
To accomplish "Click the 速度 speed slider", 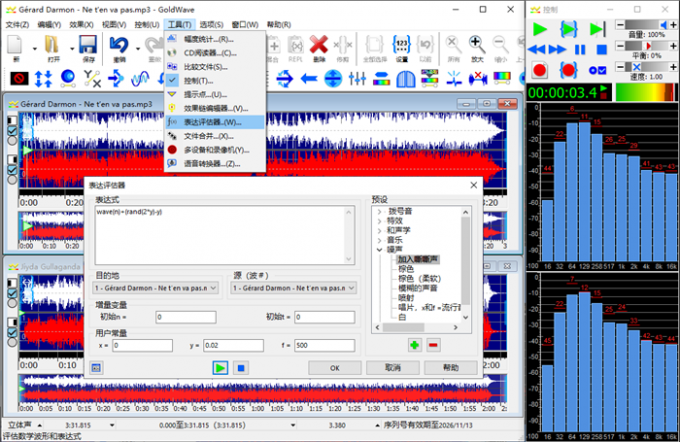I will [x=647, y=67].
